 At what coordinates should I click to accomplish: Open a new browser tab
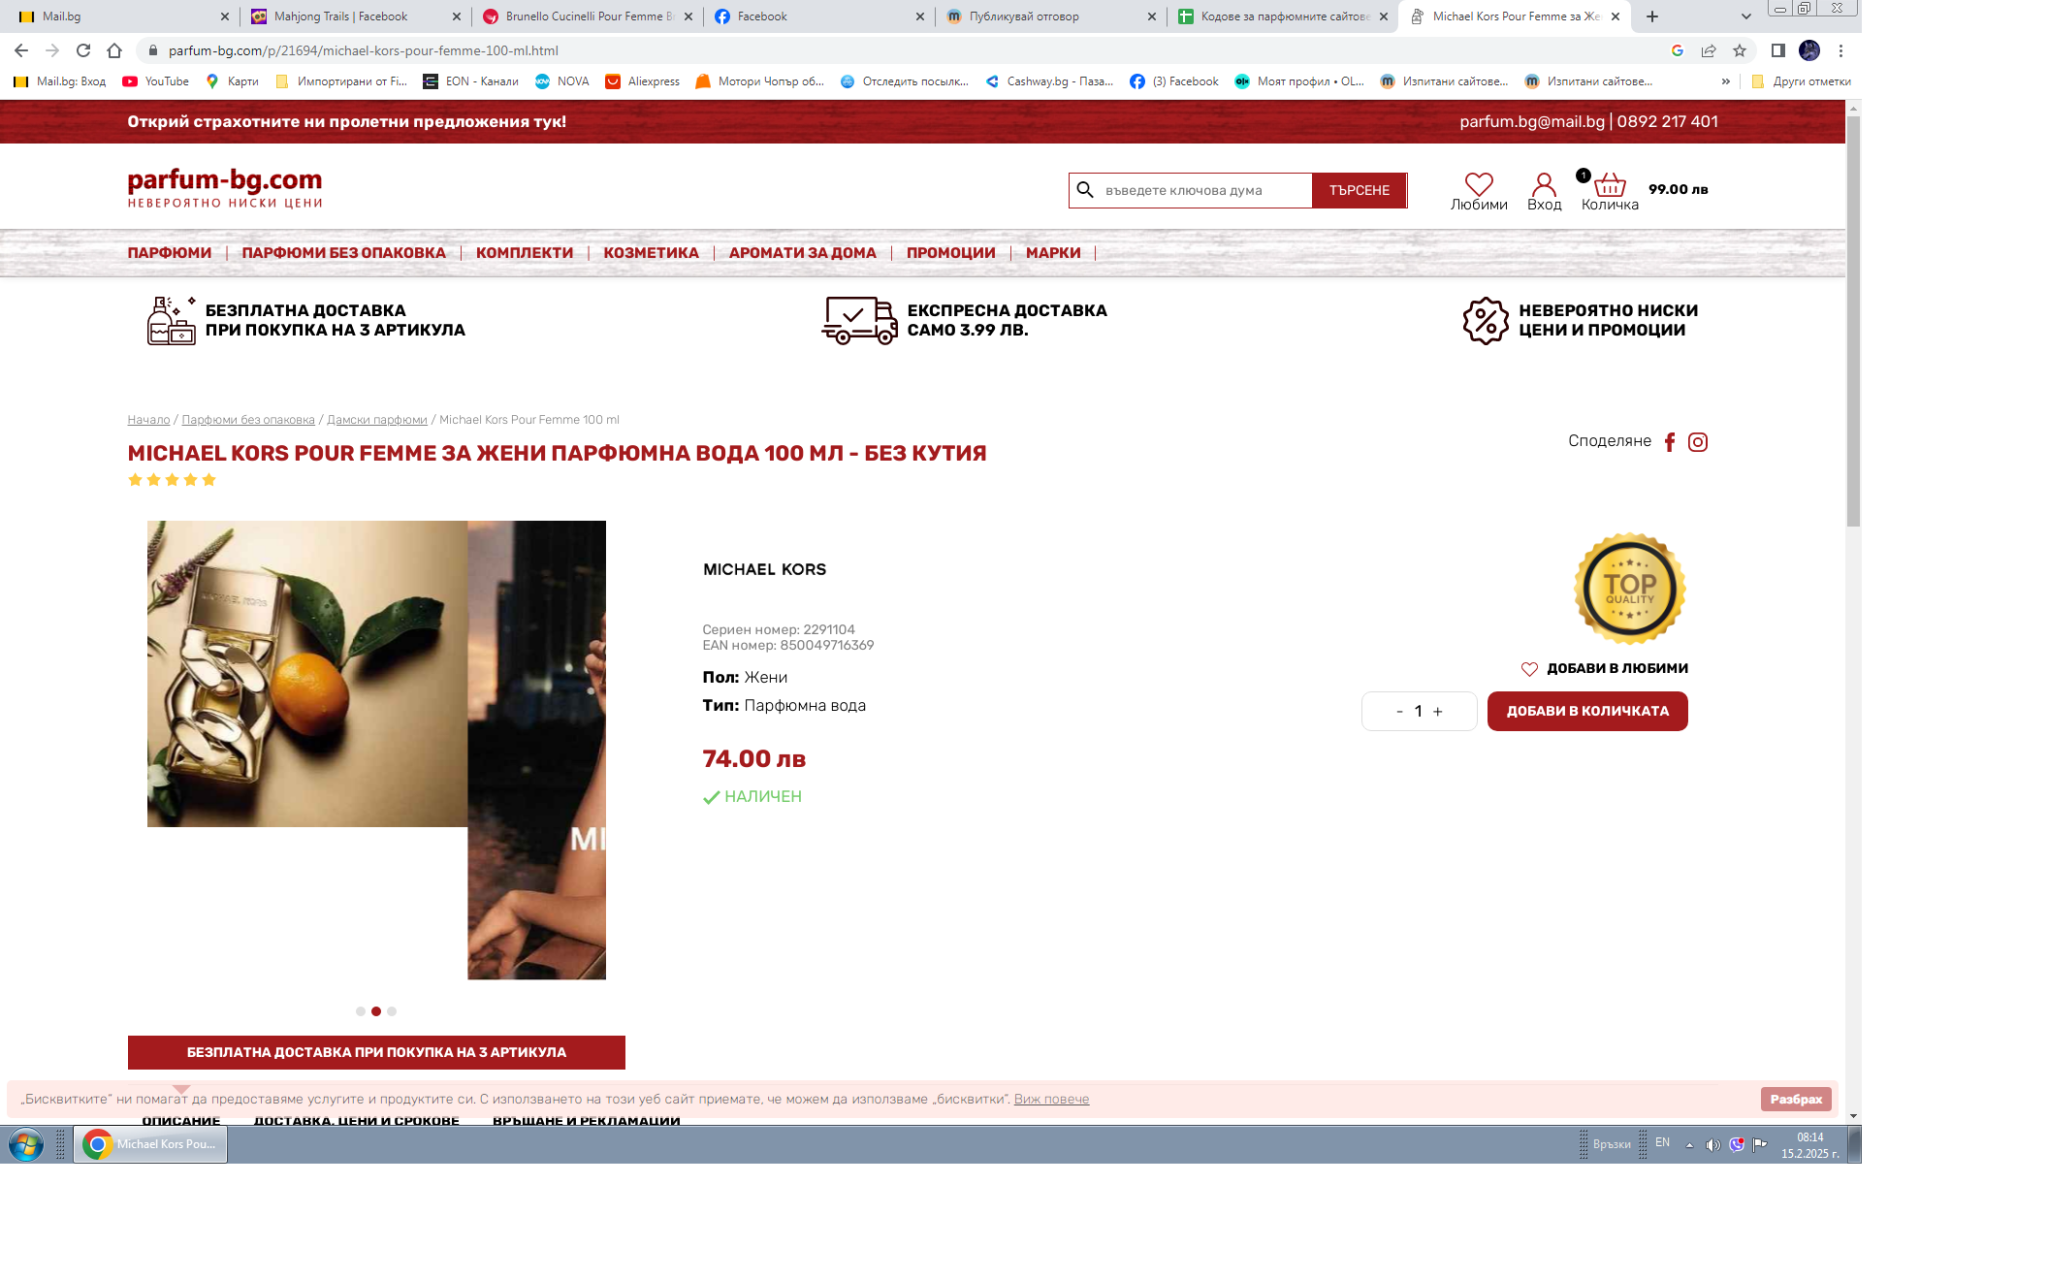pos(1652,16)
